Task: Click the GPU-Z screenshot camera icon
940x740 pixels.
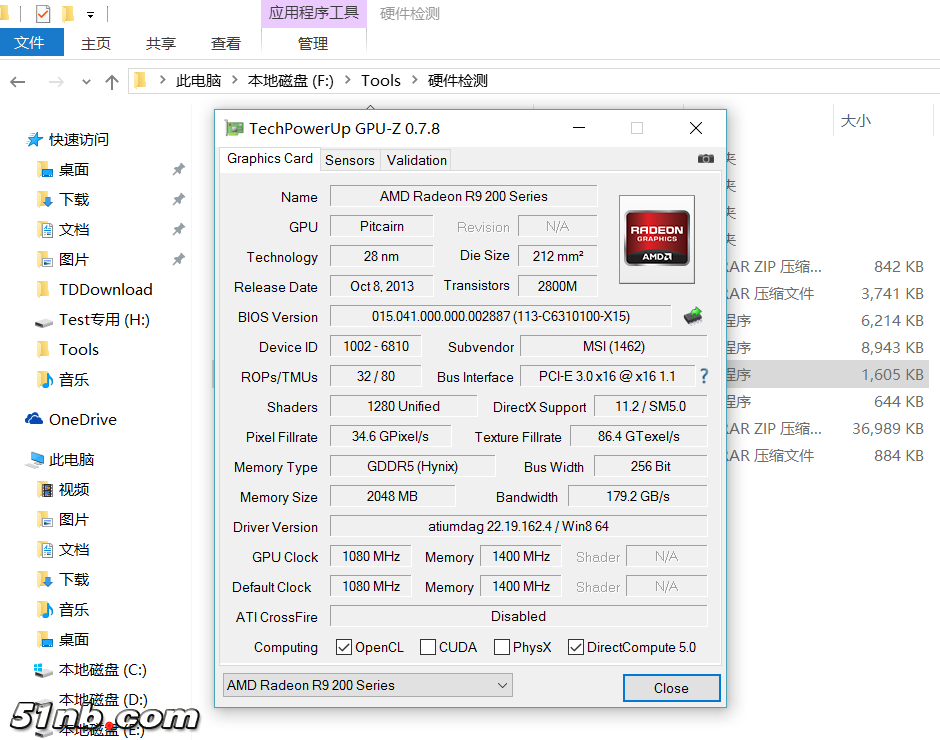Action: [706, 158]
